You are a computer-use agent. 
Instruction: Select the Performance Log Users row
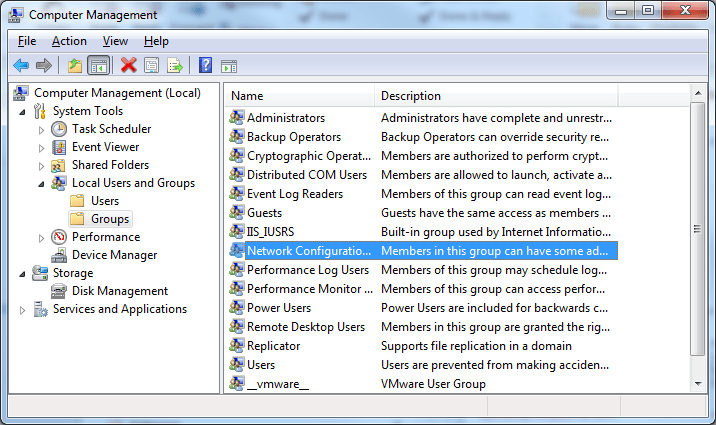tap(422, 270)
